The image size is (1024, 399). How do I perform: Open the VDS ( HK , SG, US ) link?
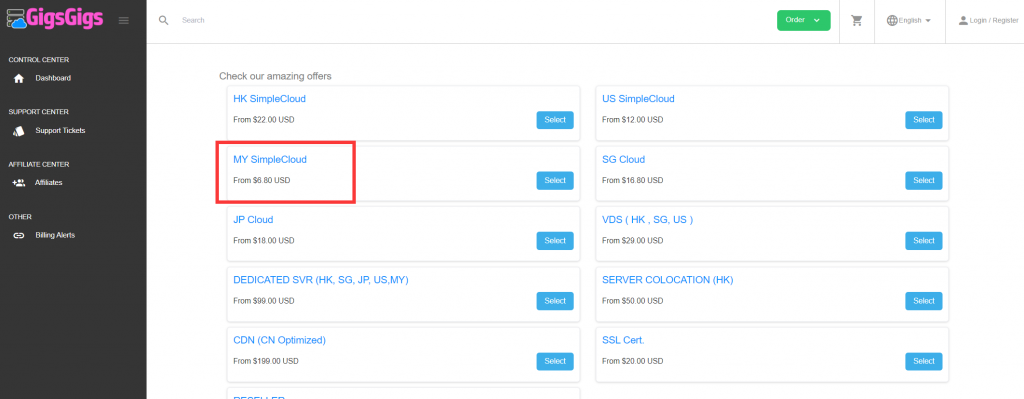(647, 220)
